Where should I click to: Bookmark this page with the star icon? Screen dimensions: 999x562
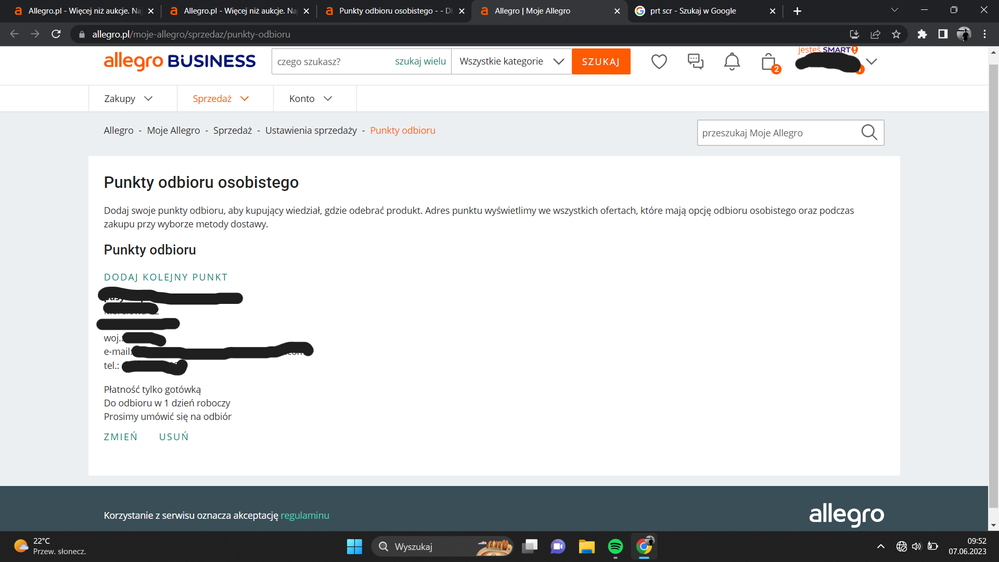pyautogui.click(x=896, y=34)
